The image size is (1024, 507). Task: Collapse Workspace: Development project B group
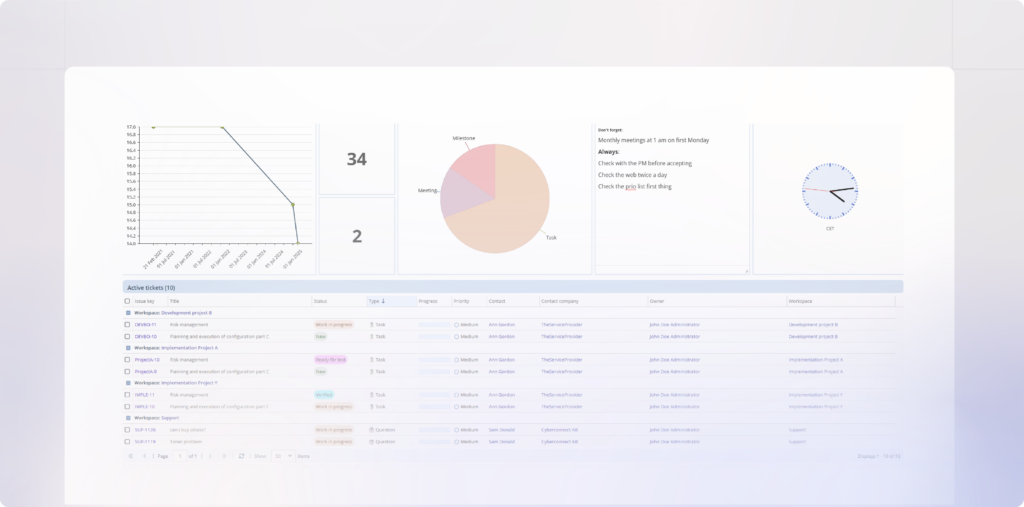click(x=128, y=313)
